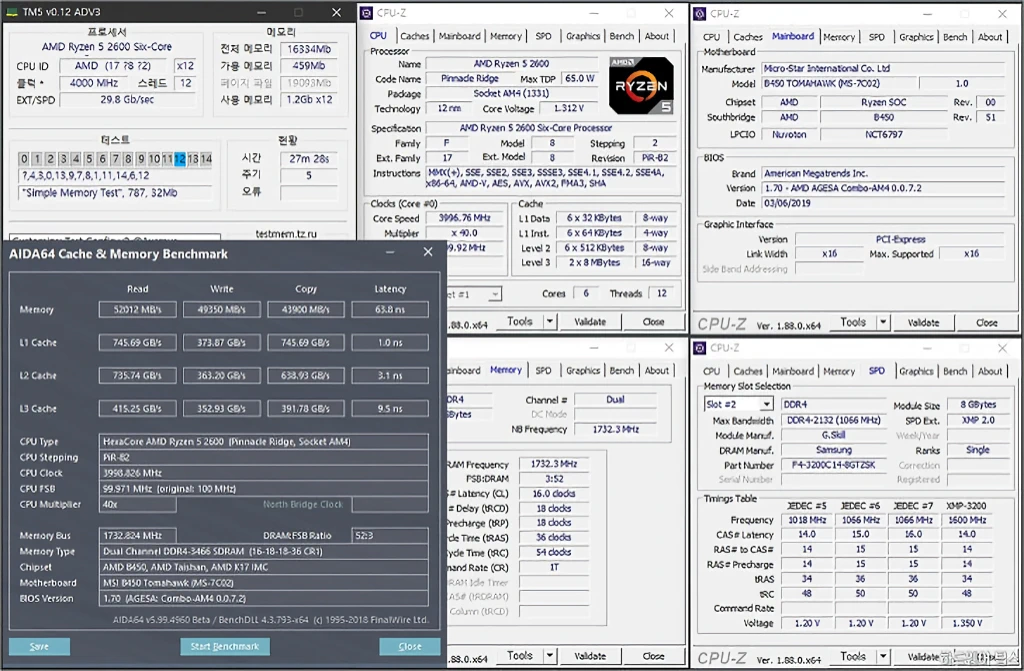Click Tools button in the Mainboard window

(x=853, y=321)
